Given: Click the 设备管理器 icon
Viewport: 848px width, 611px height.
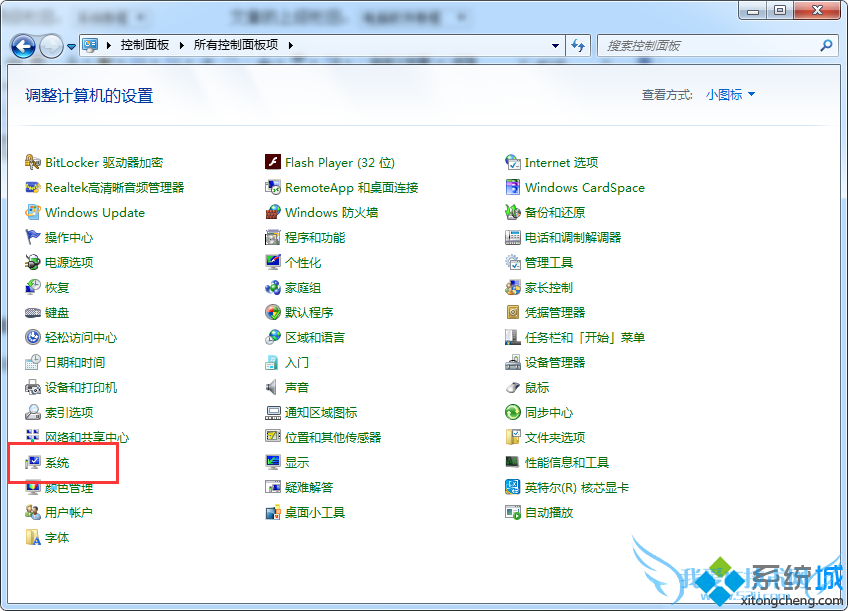Looking at the screenshot, I should point(512,362).
